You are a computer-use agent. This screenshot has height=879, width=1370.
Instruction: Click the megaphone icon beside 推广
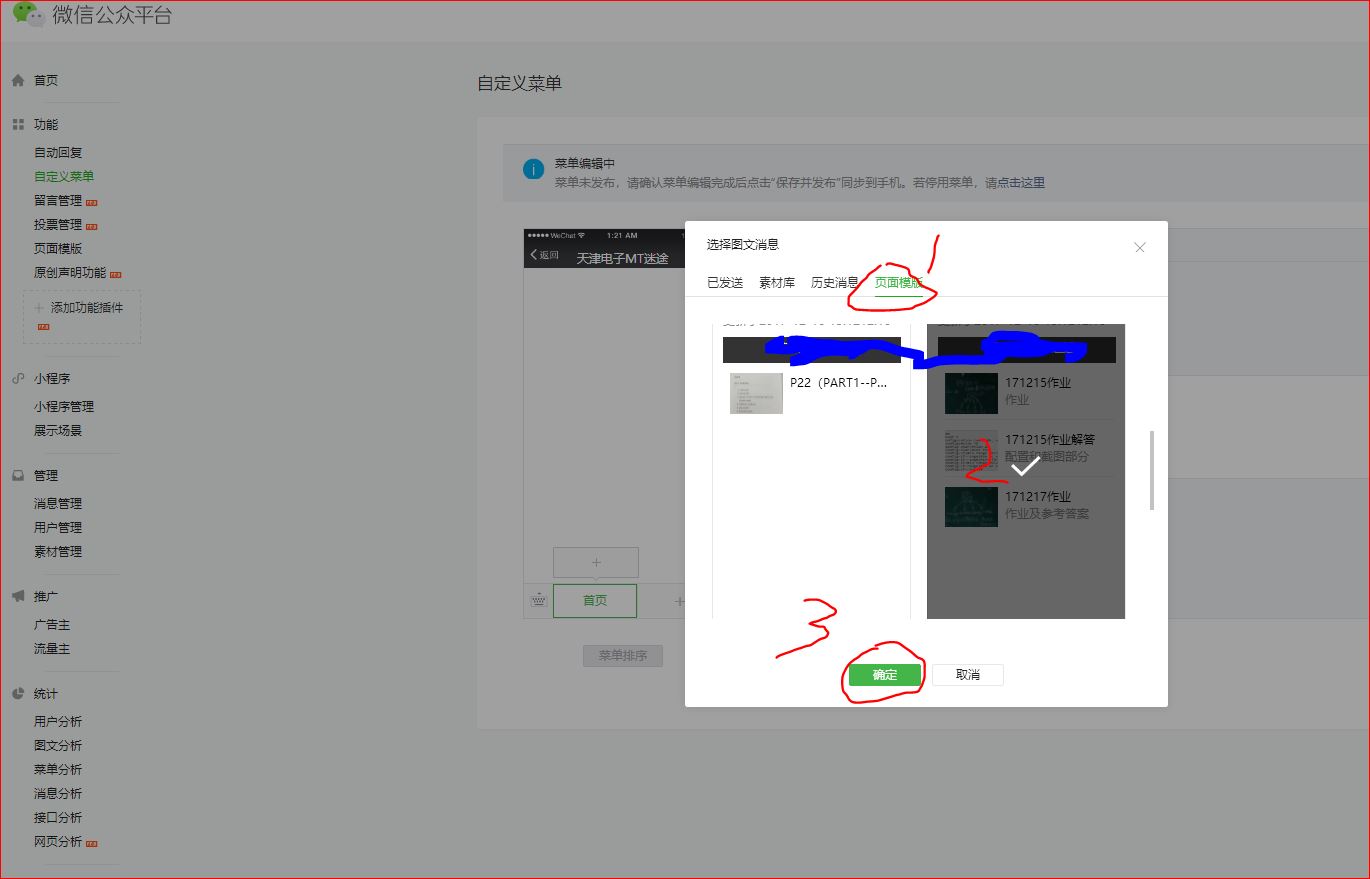[17, 596]
